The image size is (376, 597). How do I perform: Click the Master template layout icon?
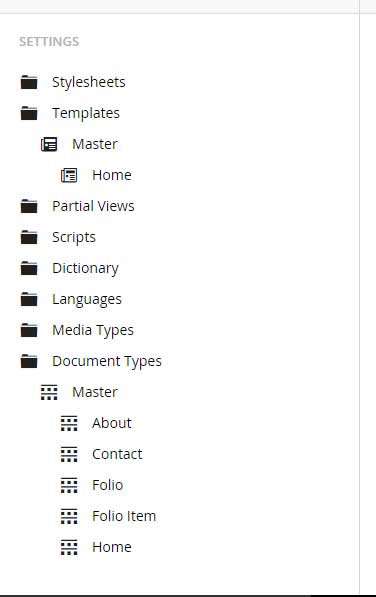tap(49, 144)
